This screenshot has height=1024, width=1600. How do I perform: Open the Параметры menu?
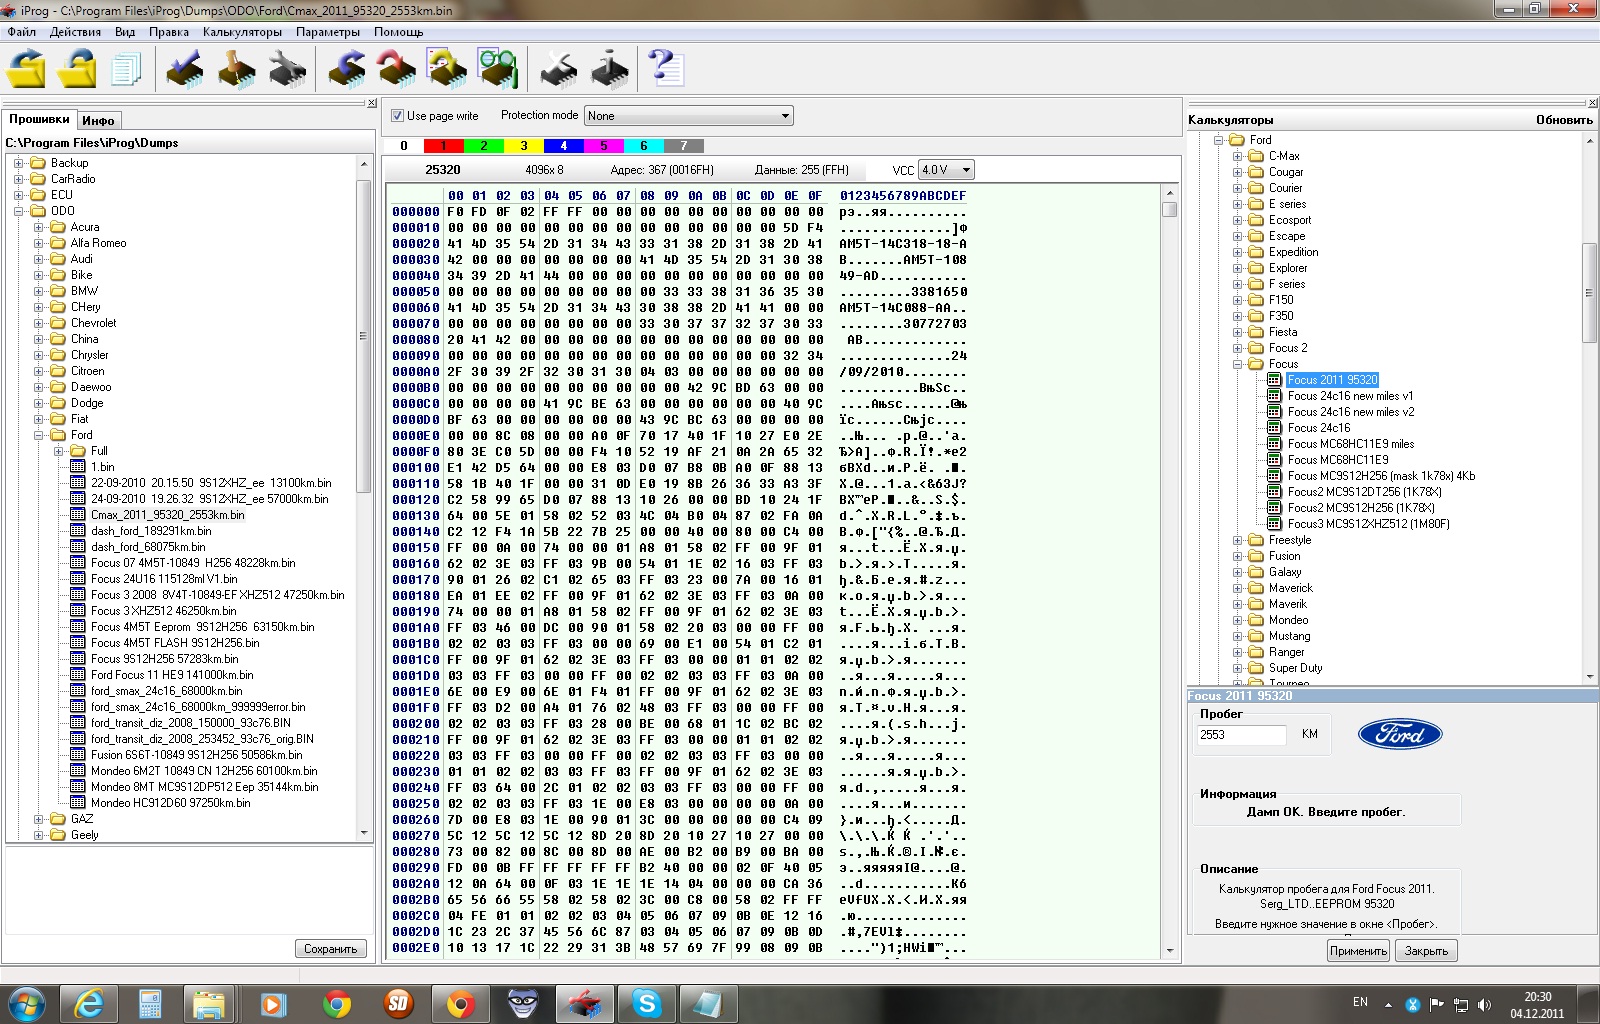[328, 32]
